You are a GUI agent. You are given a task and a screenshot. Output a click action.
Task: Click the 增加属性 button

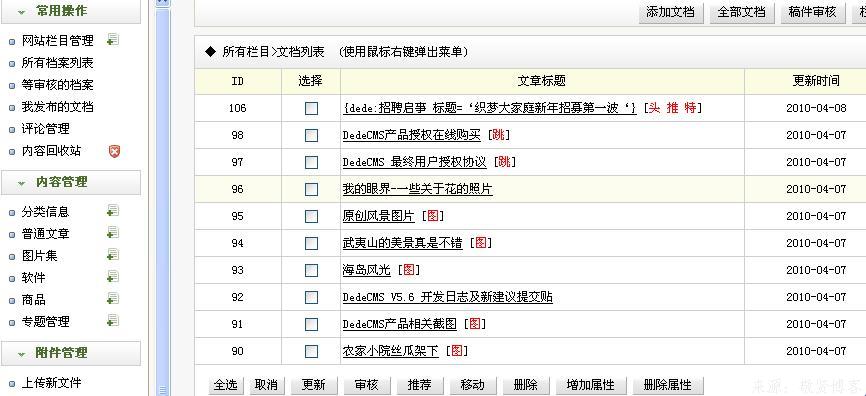point(590,385)
